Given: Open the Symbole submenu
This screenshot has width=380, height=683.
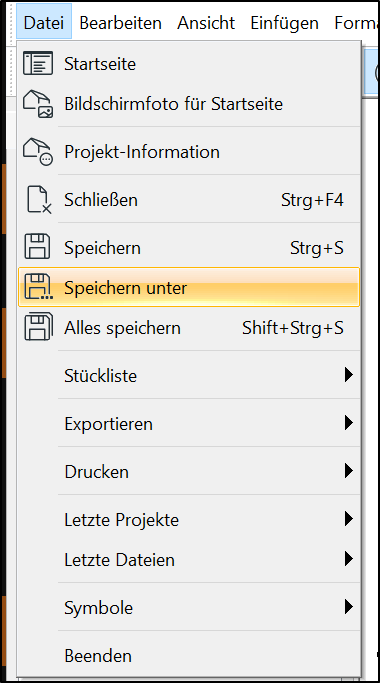Looking at the screenshot, I should (190, 607).
